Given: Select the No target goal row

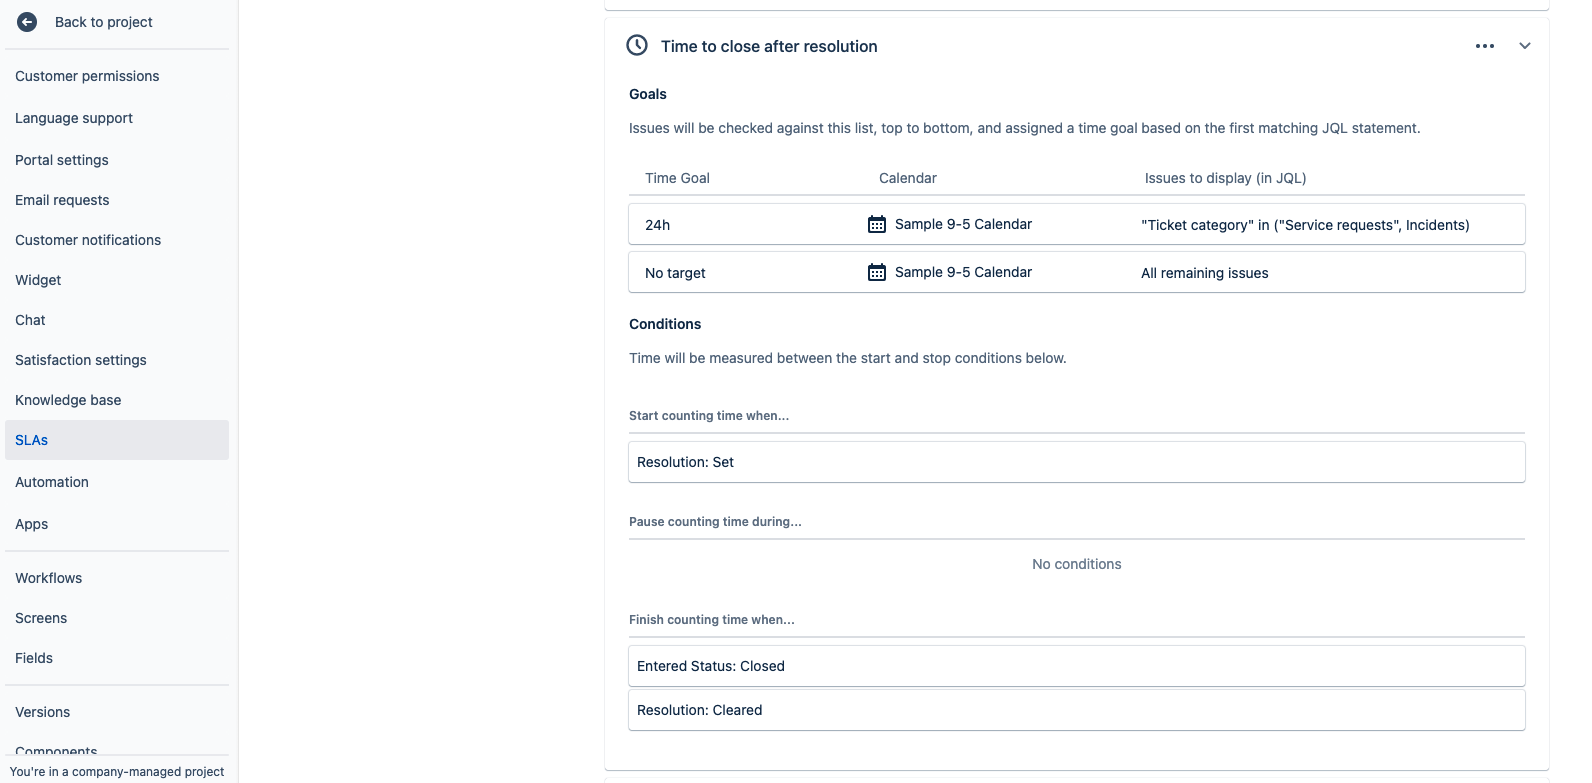Looking at the screenshot, I should pyautogui.click(x=676, y=273).
